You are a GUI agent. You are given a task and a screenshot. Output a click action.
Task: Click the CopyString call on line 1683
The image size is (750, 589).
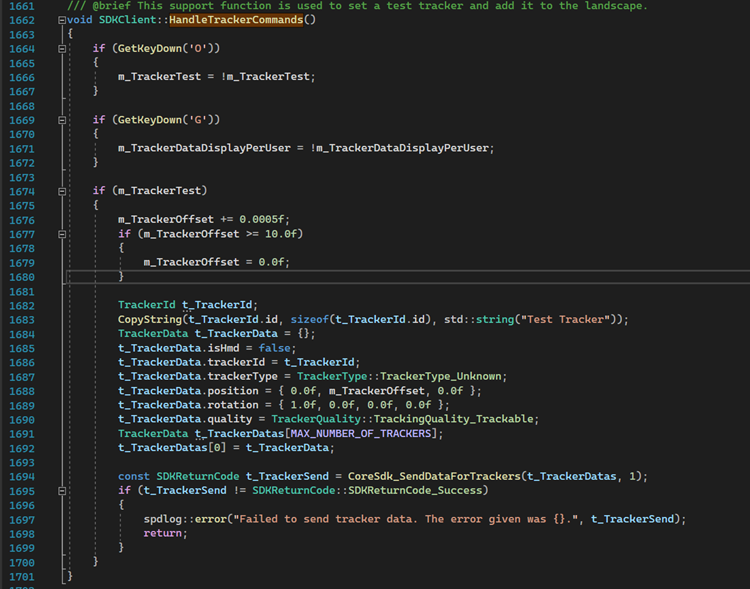(373, 319)
